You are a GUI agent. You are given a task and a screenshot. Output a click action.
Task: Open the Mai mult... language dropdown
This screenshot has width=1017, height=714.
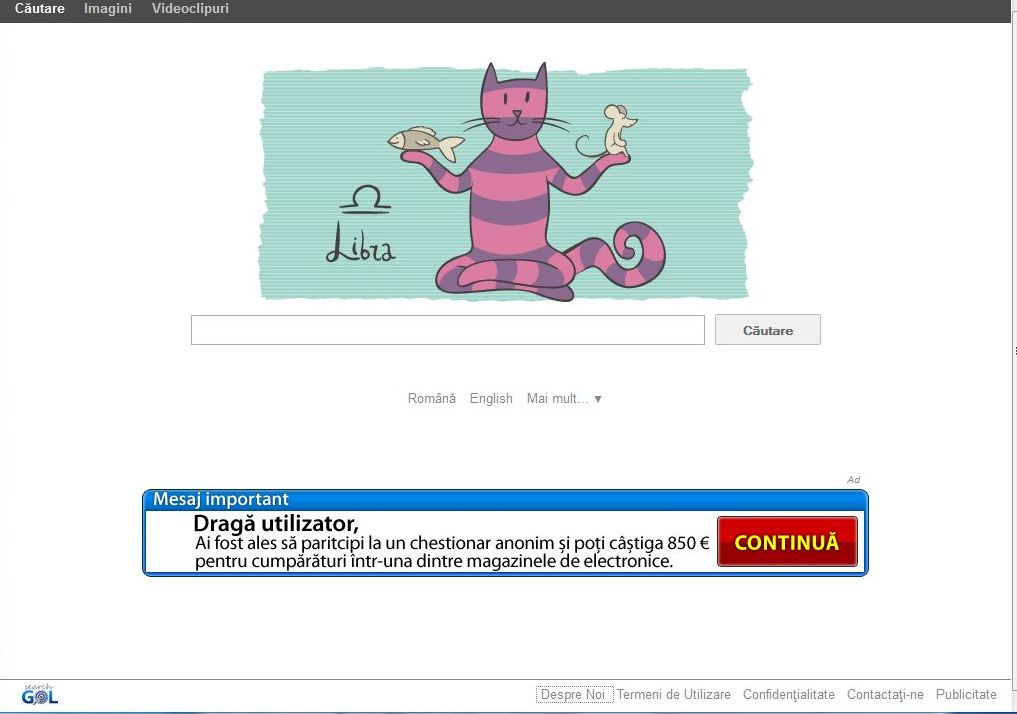557,398
